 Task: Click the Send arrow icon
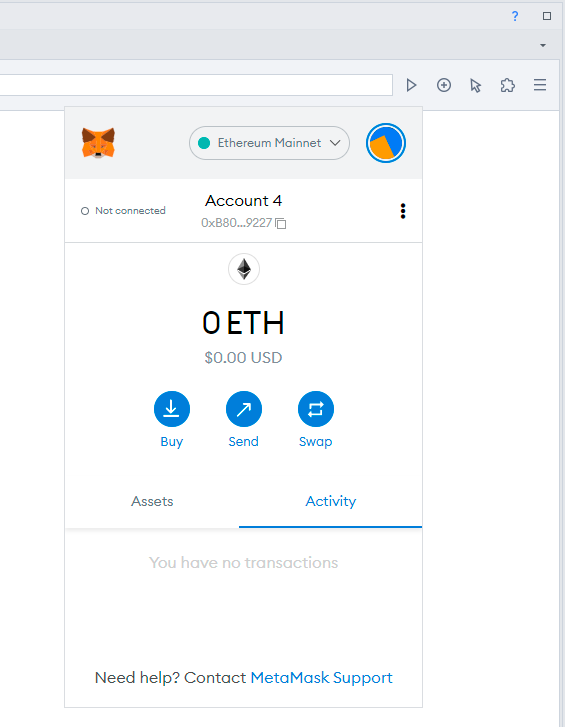[244, 409]
